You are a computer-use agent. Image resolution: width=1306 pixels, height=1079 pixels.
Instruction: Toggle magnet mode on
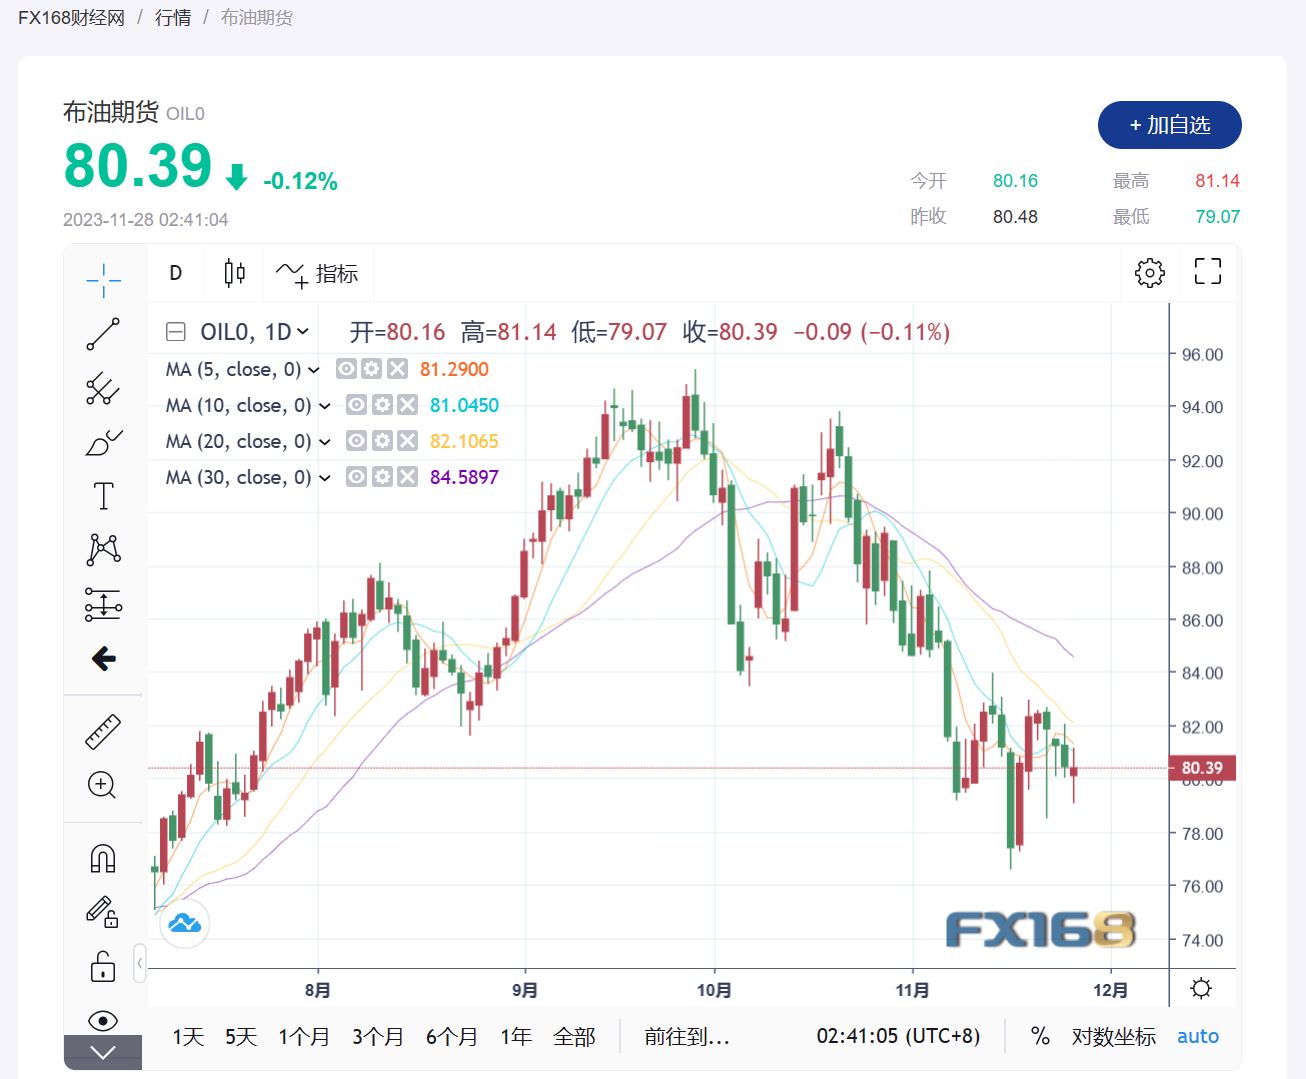(x=103, y=858)
